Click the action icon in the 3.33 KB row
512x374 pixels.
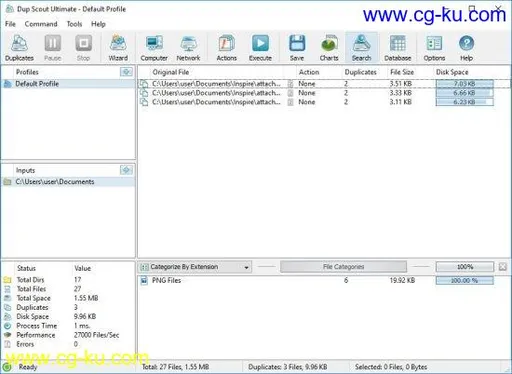pyautogui.click(x=290, y=93)
